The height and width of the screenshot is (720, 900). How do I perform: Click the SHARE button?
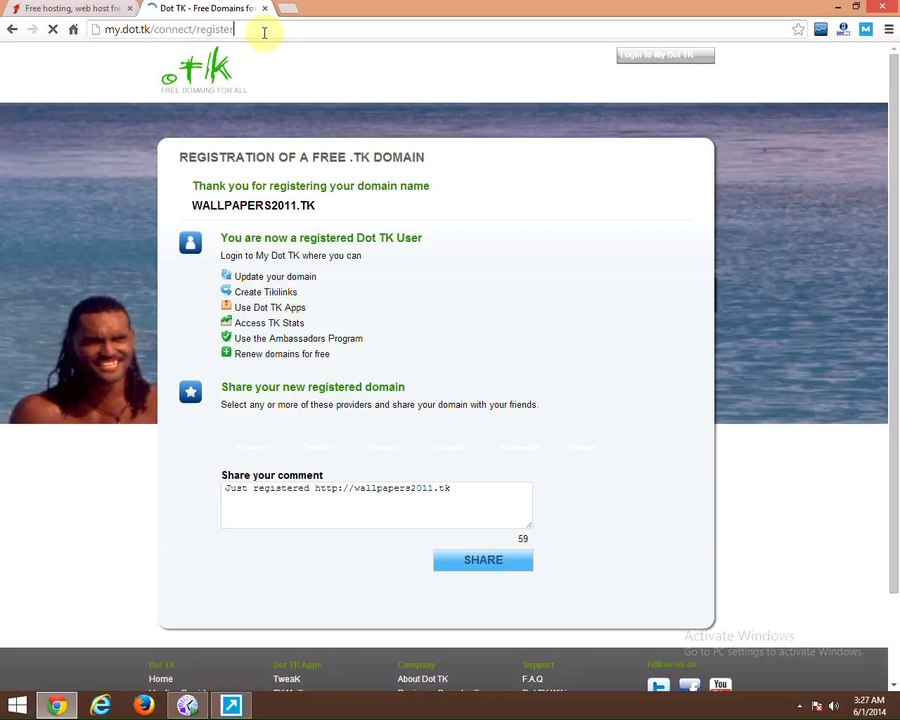483,560
